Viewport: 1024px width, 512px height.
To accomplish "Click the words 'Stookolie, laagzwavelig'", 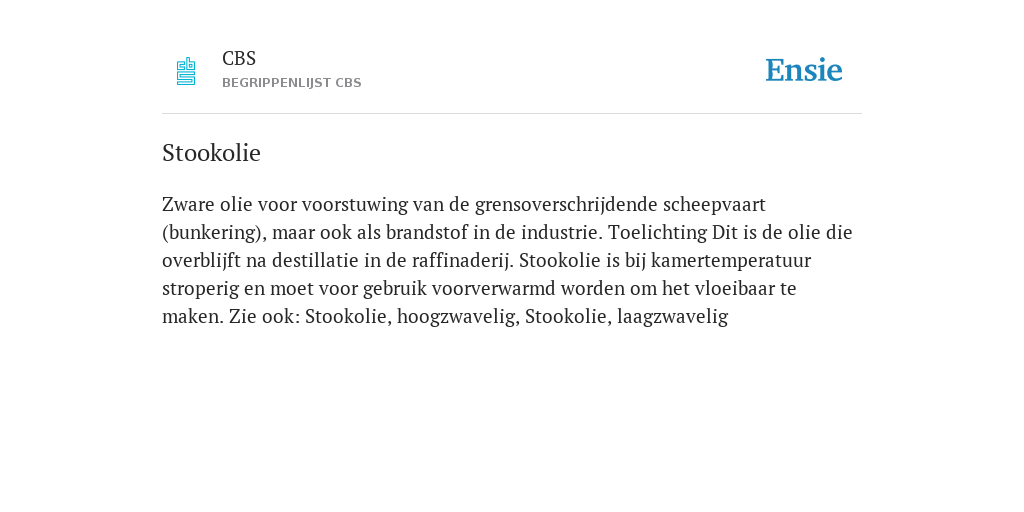I will click(x=627, y=317).
